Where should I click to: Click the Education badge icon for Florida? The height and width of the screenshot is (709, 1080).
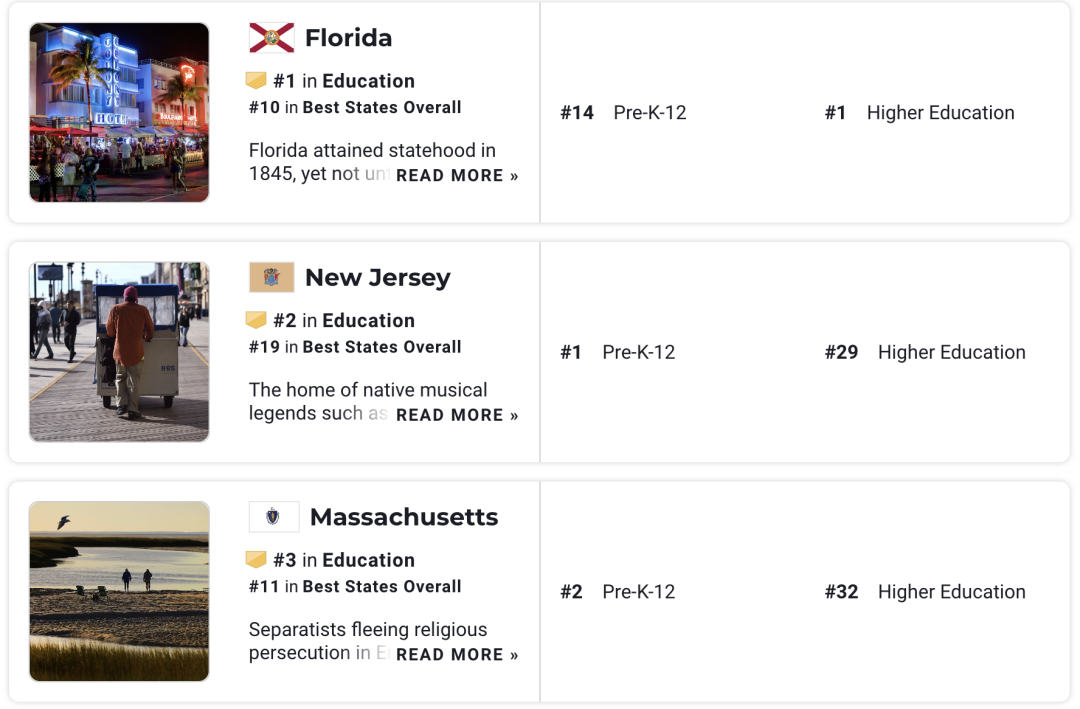click(256, 81)
